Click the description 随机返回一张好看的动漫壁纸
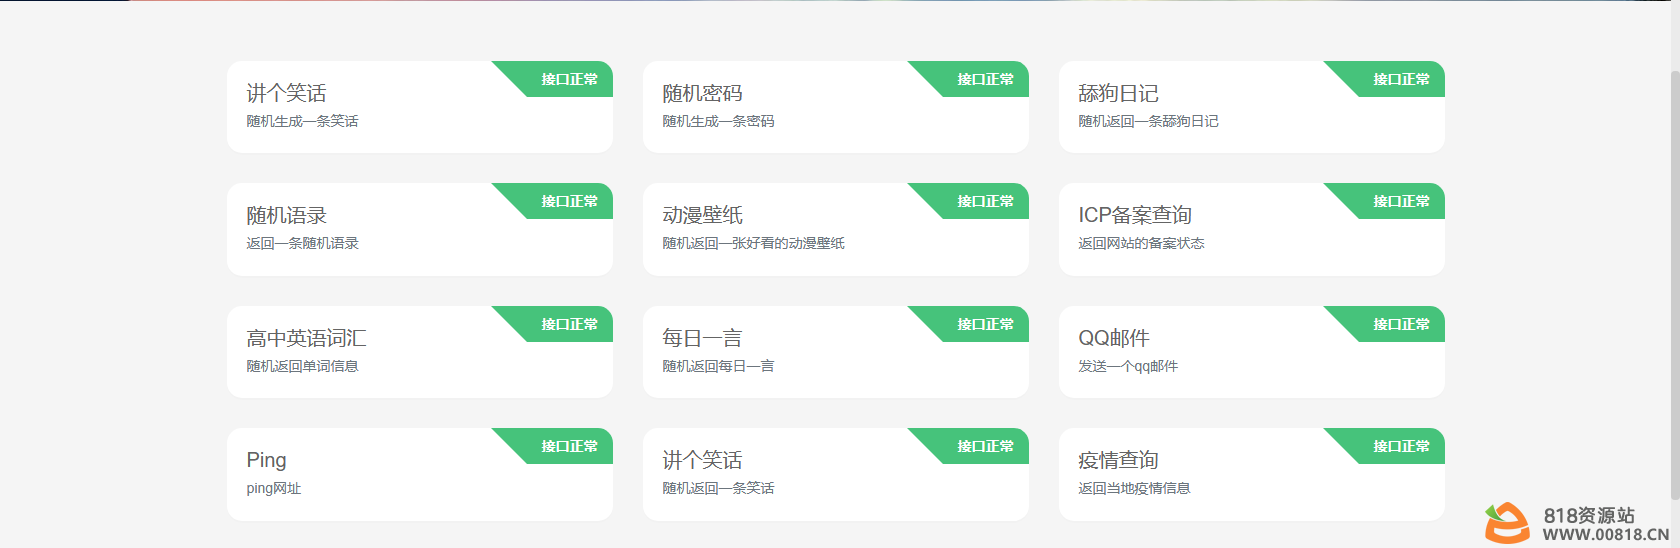The height and width of the screenshot is (548, 1680). 753,243
